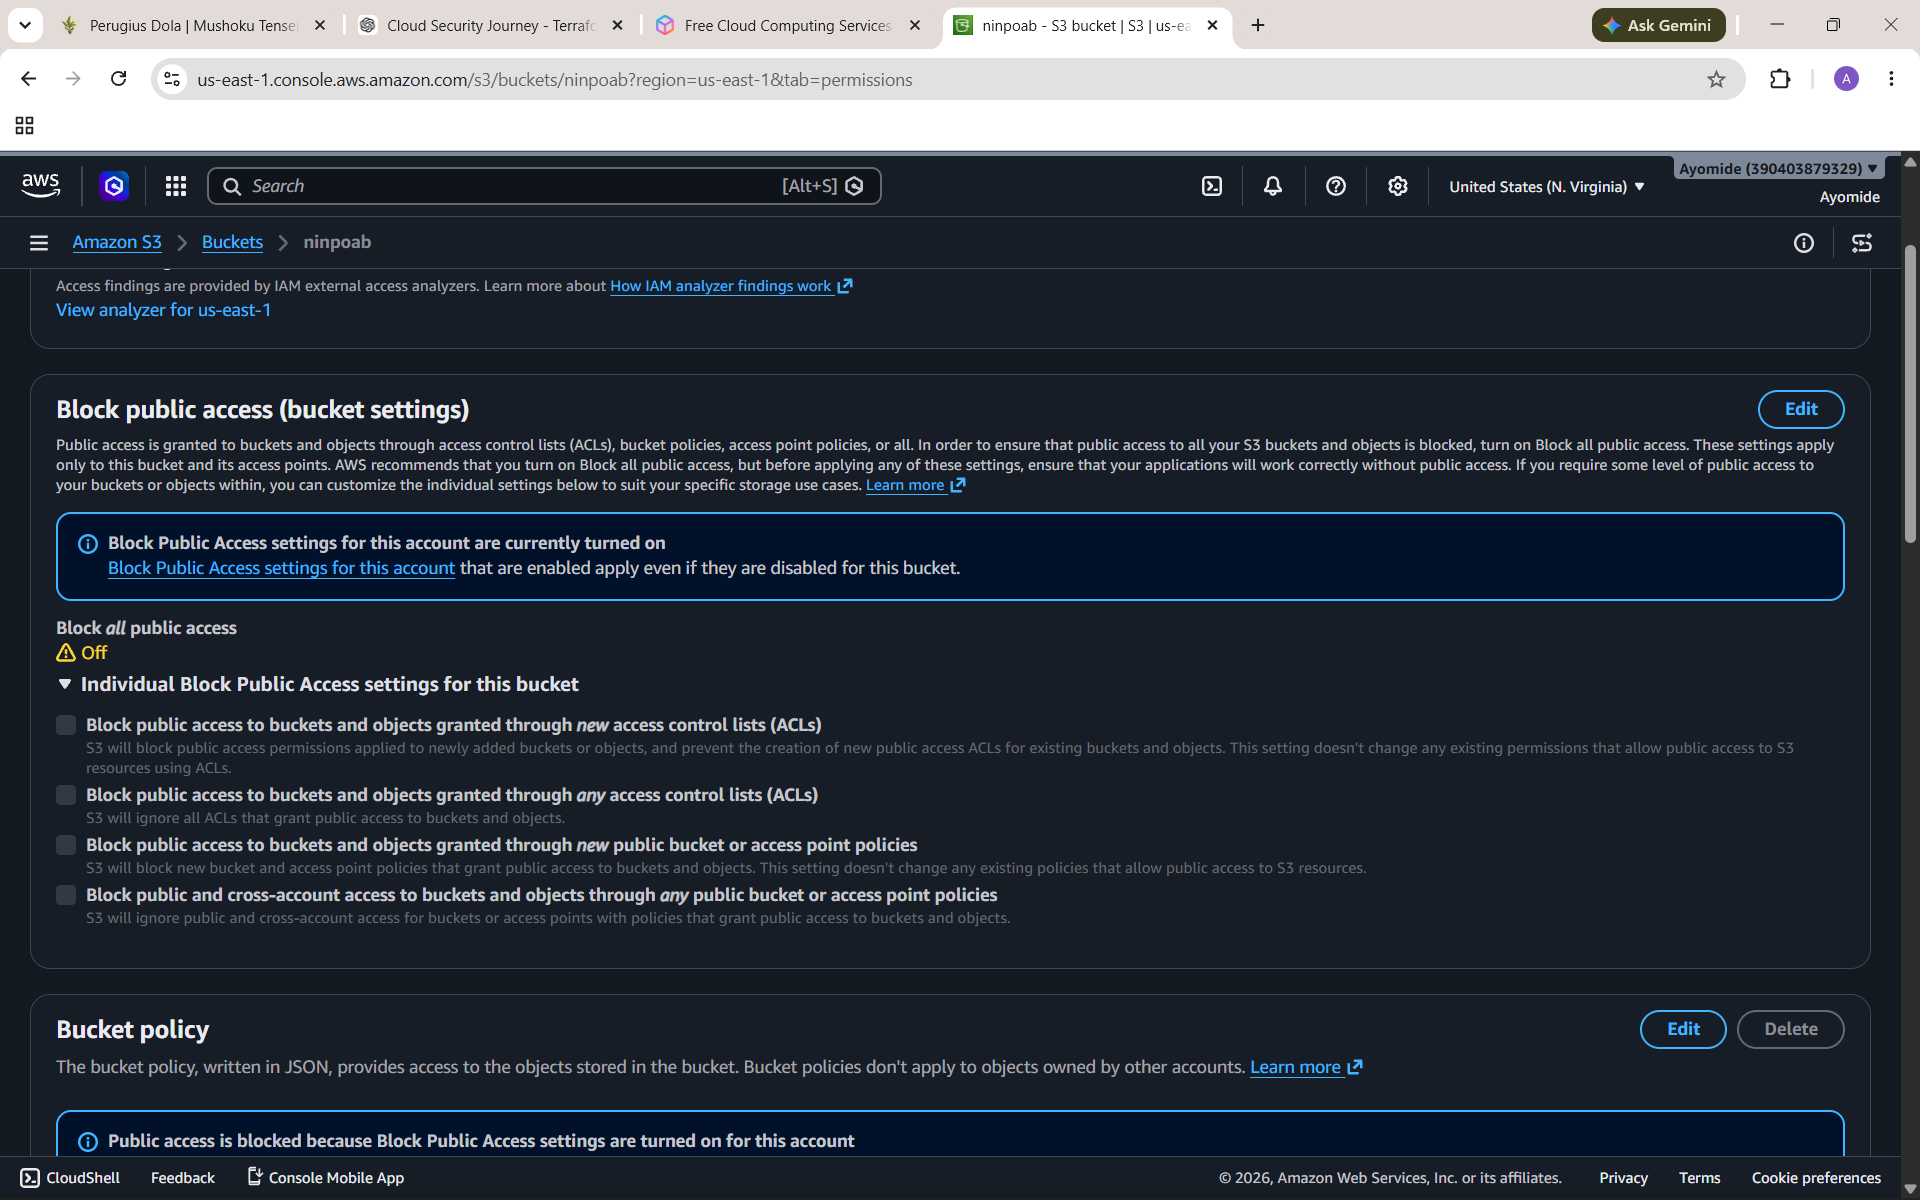Image resolution: width=1920 pixels, height=1200 pixels.
Task: Open Block Public Access settings for this account
Action: pyautogui.click(x=281, y=568)
